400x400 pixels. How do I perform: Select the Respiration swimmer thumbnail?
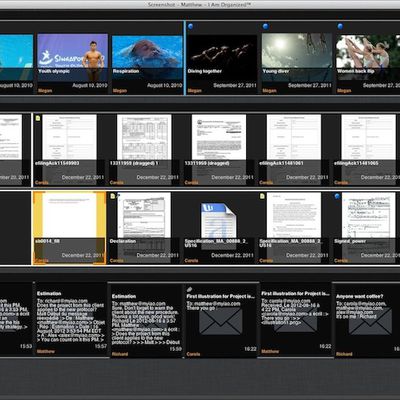147,57
